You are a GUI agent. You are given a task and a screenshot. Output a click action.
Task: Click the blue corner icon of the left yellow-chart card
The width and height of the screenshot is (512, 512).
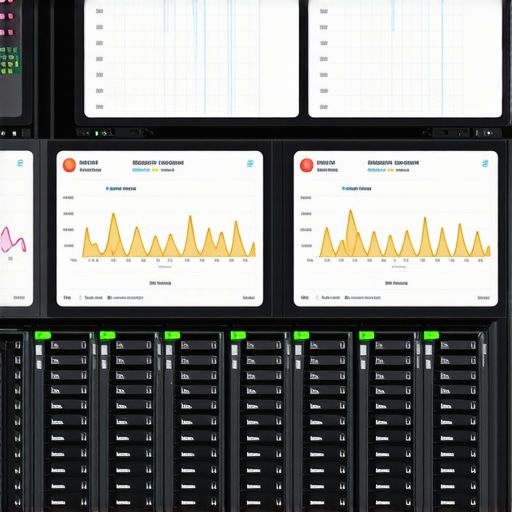pos(250,163)
